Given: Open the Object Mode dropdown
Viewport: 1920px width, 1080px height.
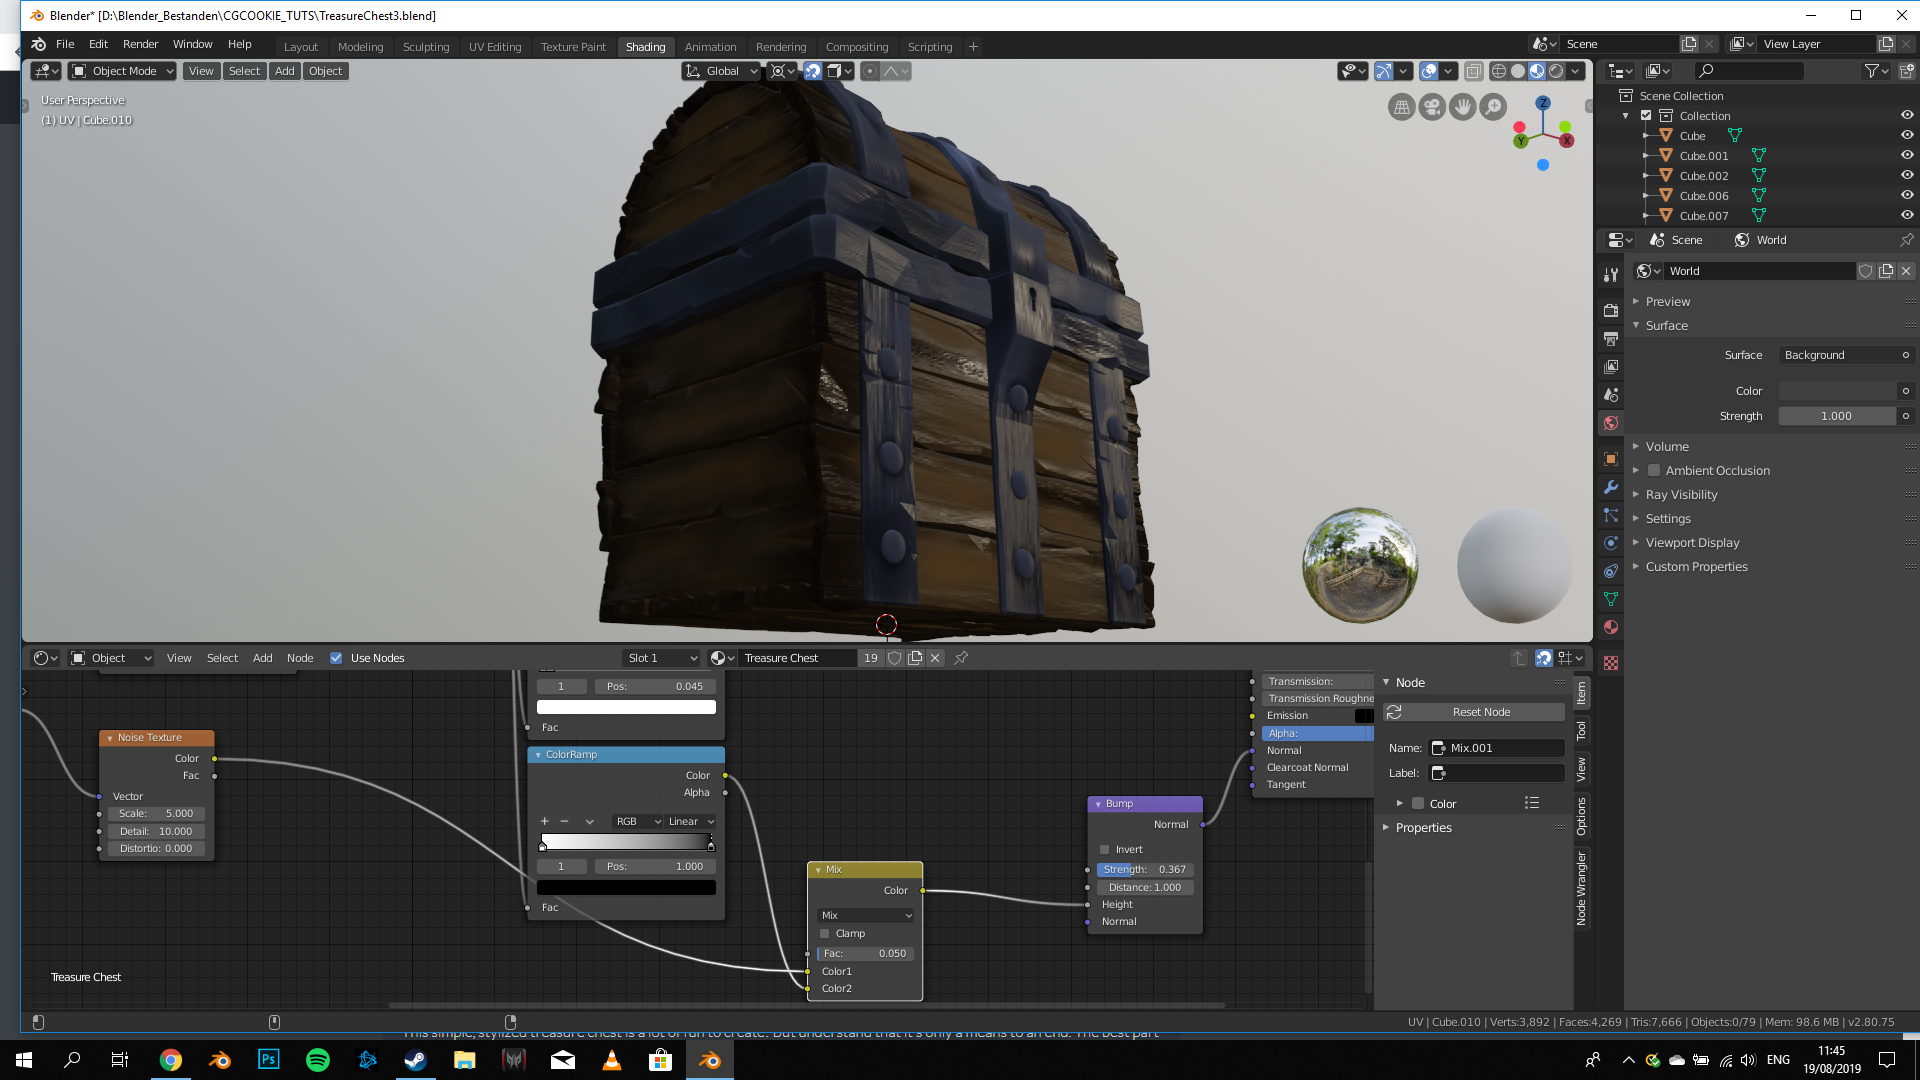Looking at the screenshot, I should (x=123, y=71).
